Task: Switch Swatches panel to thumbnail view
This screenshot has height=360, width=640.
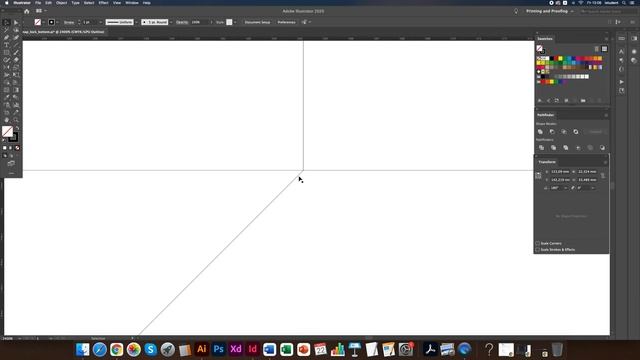Action: coord(604,49)
